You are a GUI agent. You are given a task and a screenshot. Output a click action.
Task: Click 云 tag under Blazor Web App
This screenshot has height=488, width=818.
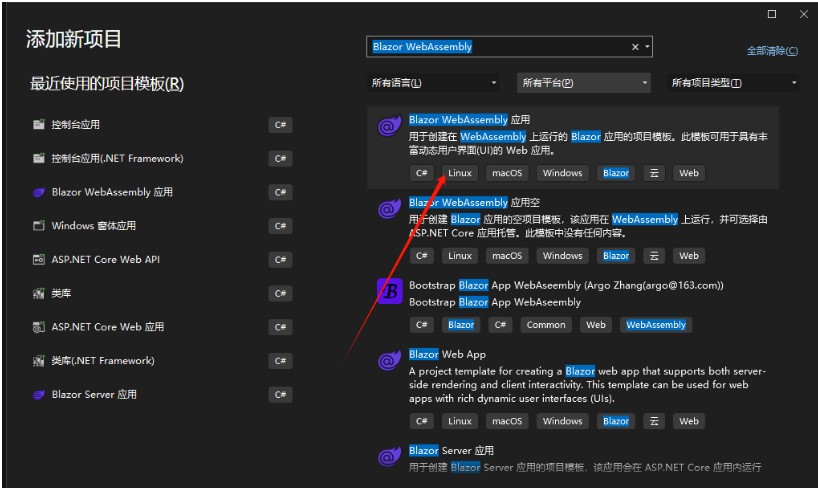(654, 421)
